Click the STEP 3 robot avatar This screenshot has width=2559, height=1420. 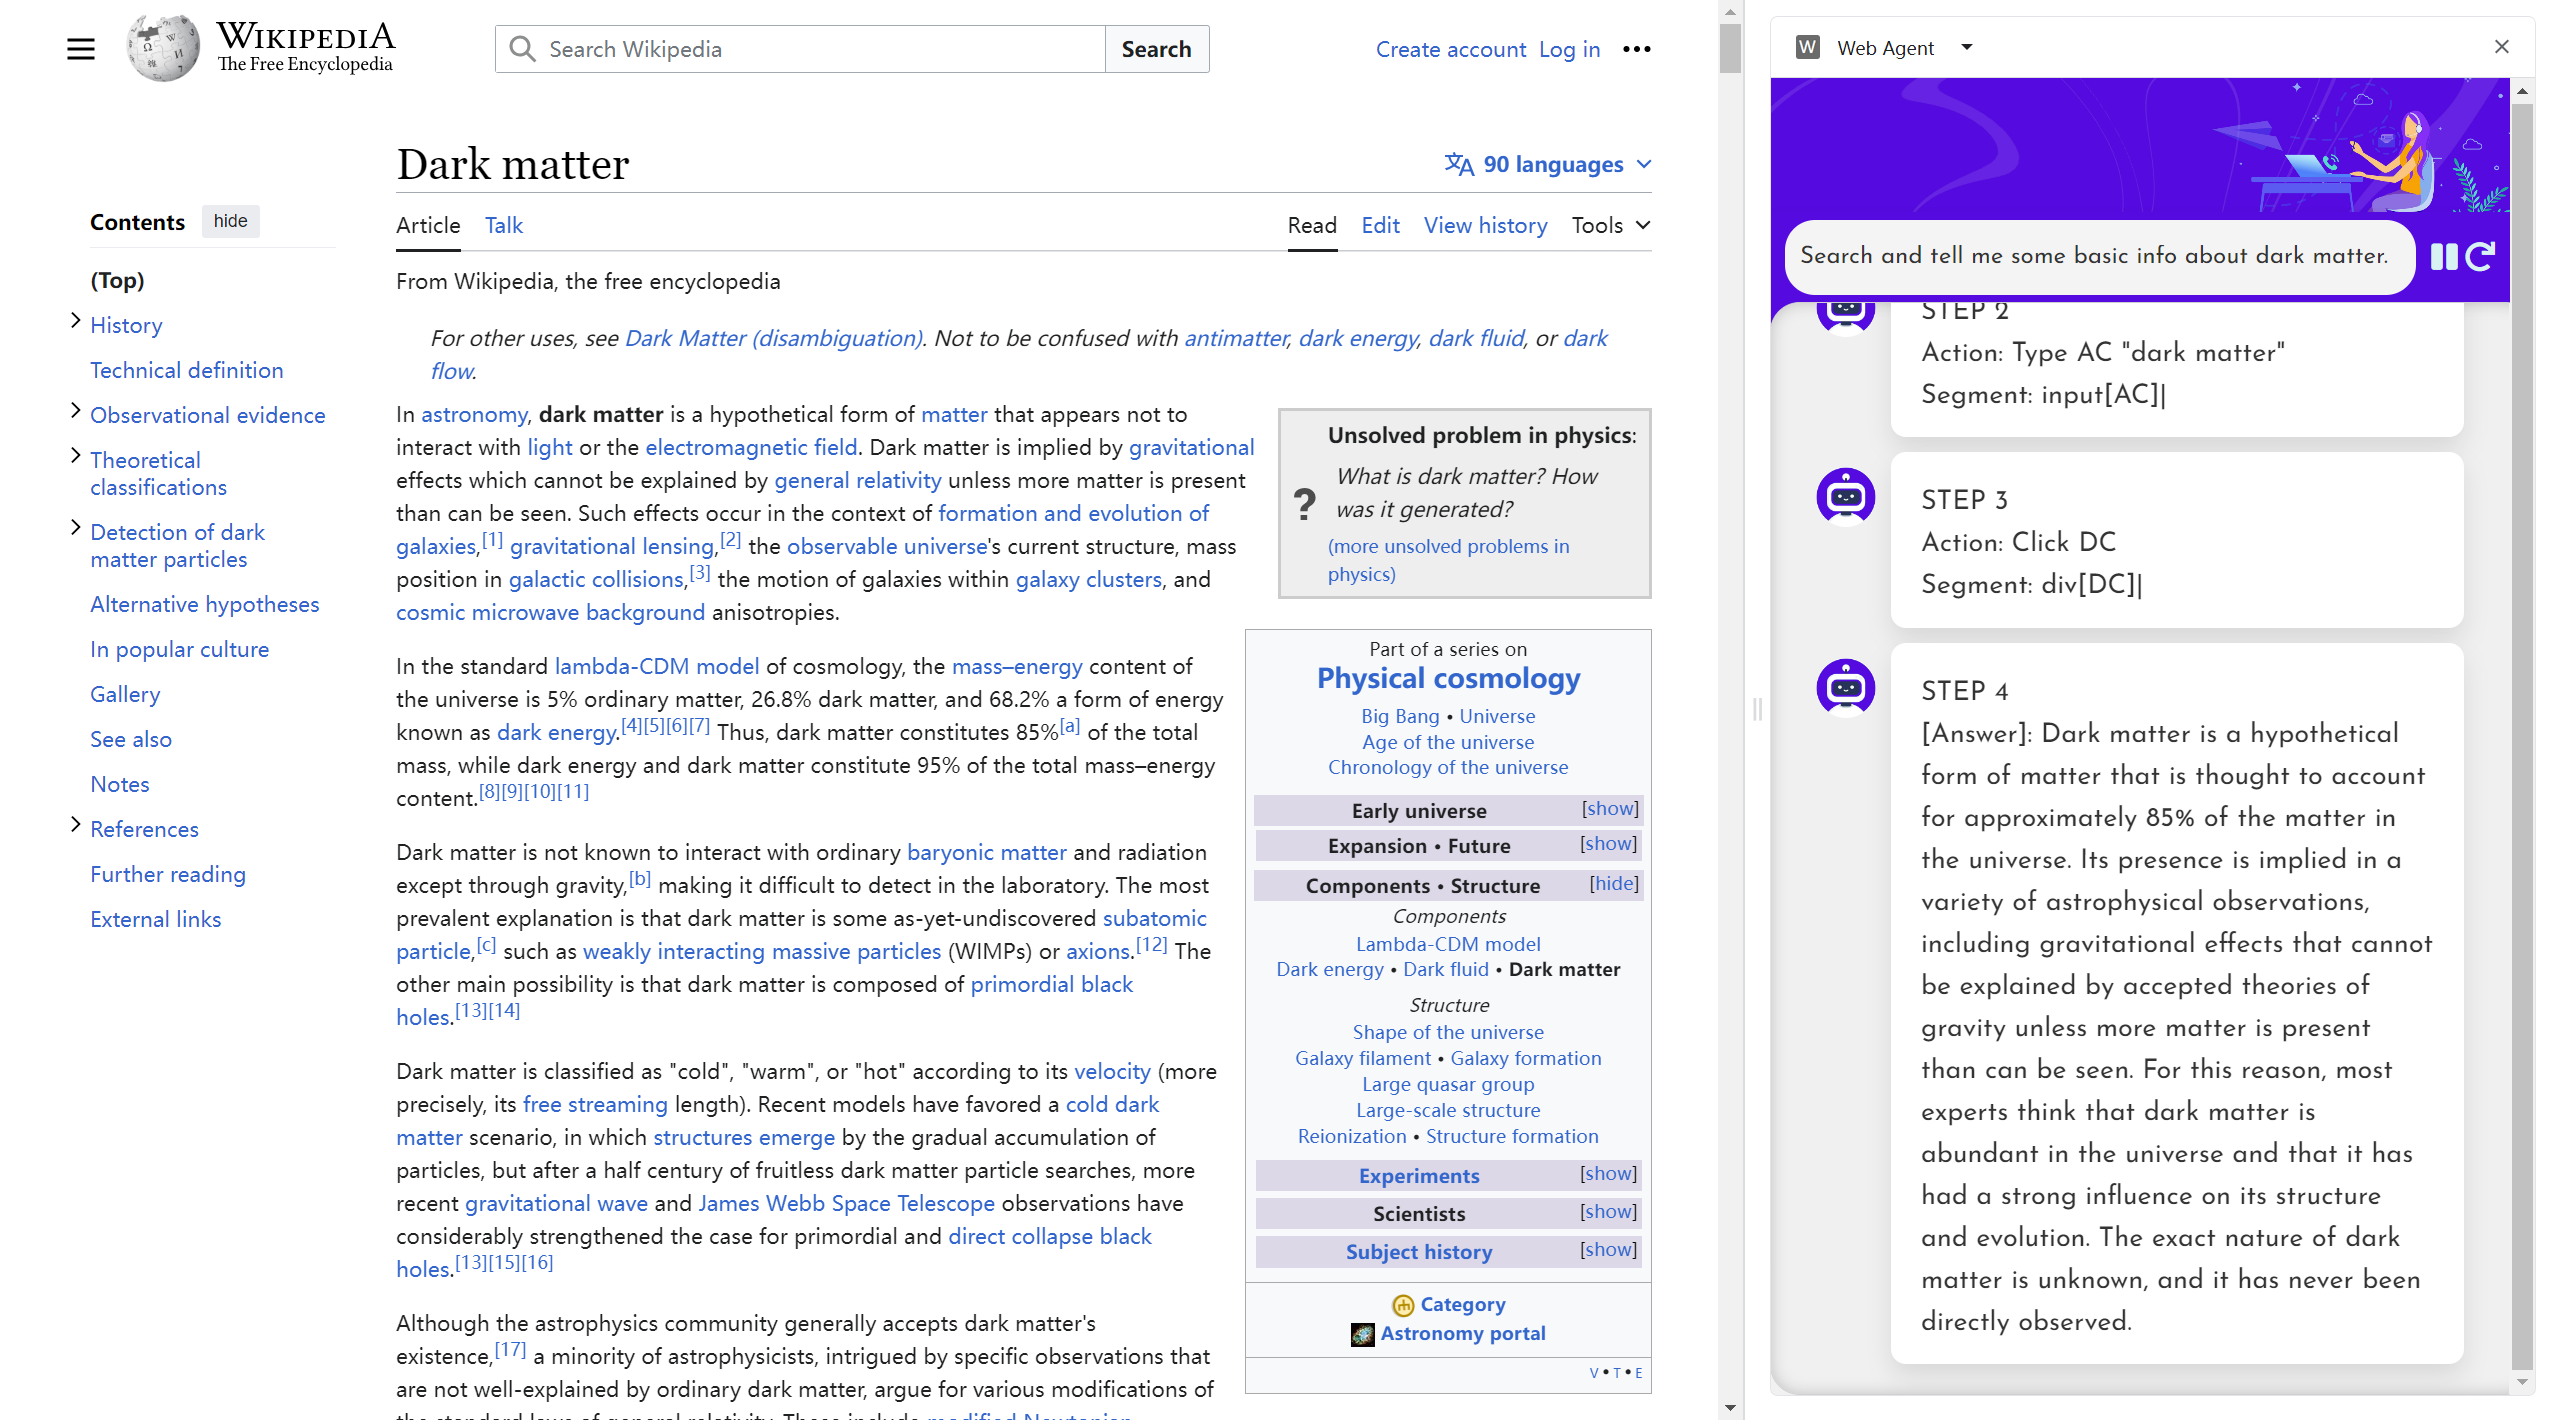tap(1845, 497)
